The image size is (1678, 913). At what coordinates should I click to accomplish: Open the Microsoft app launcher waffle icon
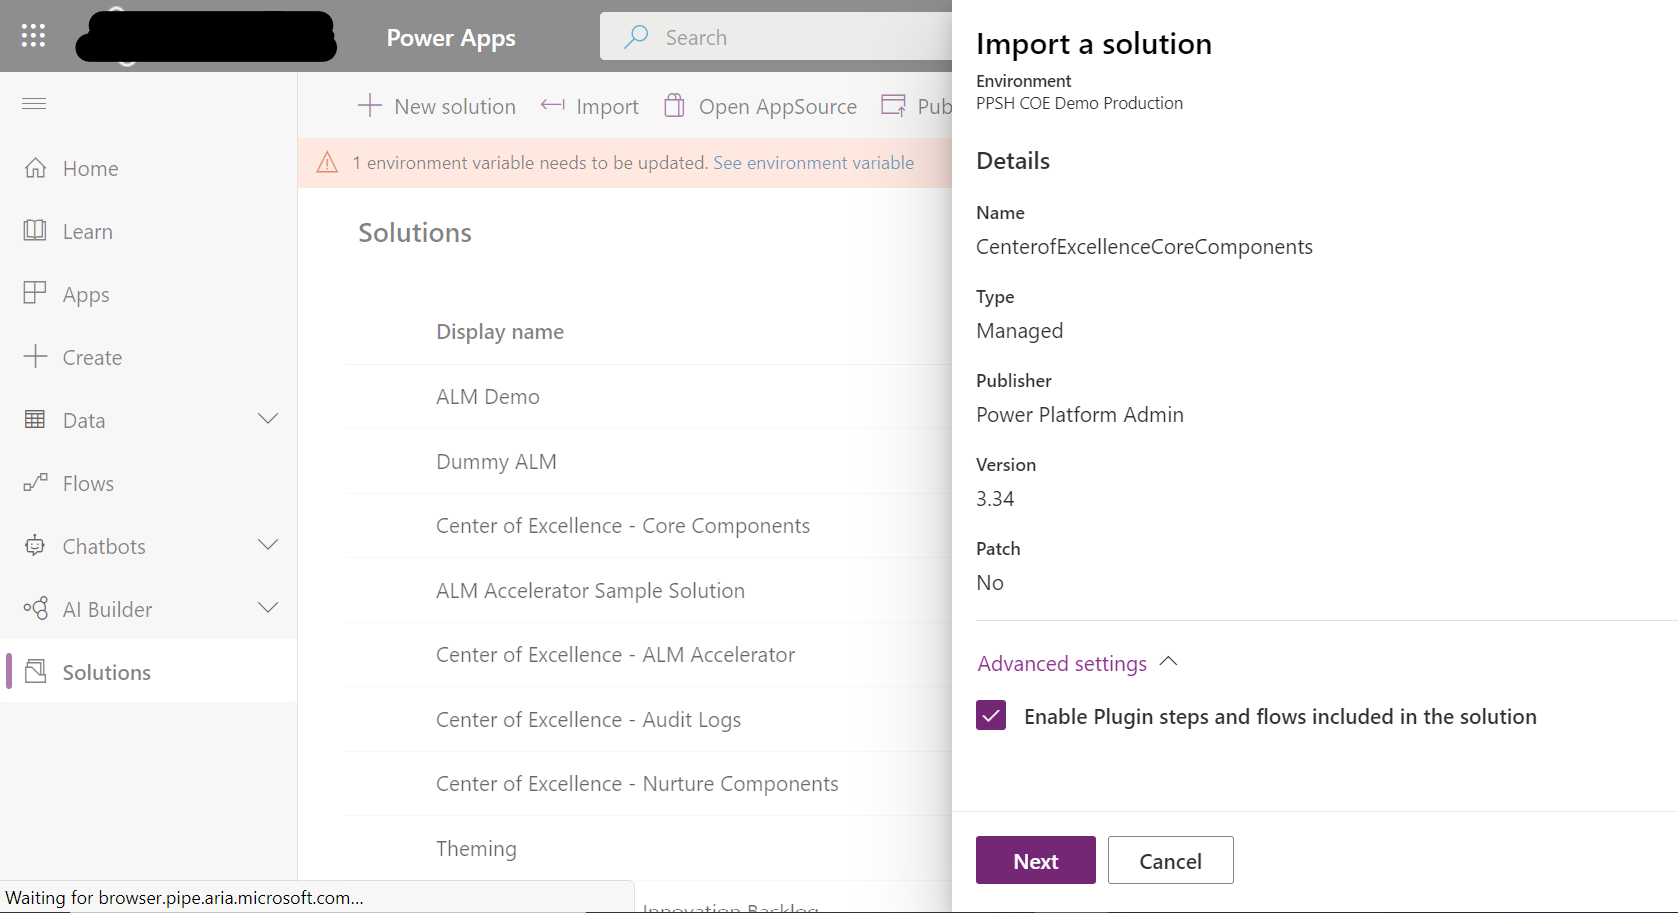[32, 35]
